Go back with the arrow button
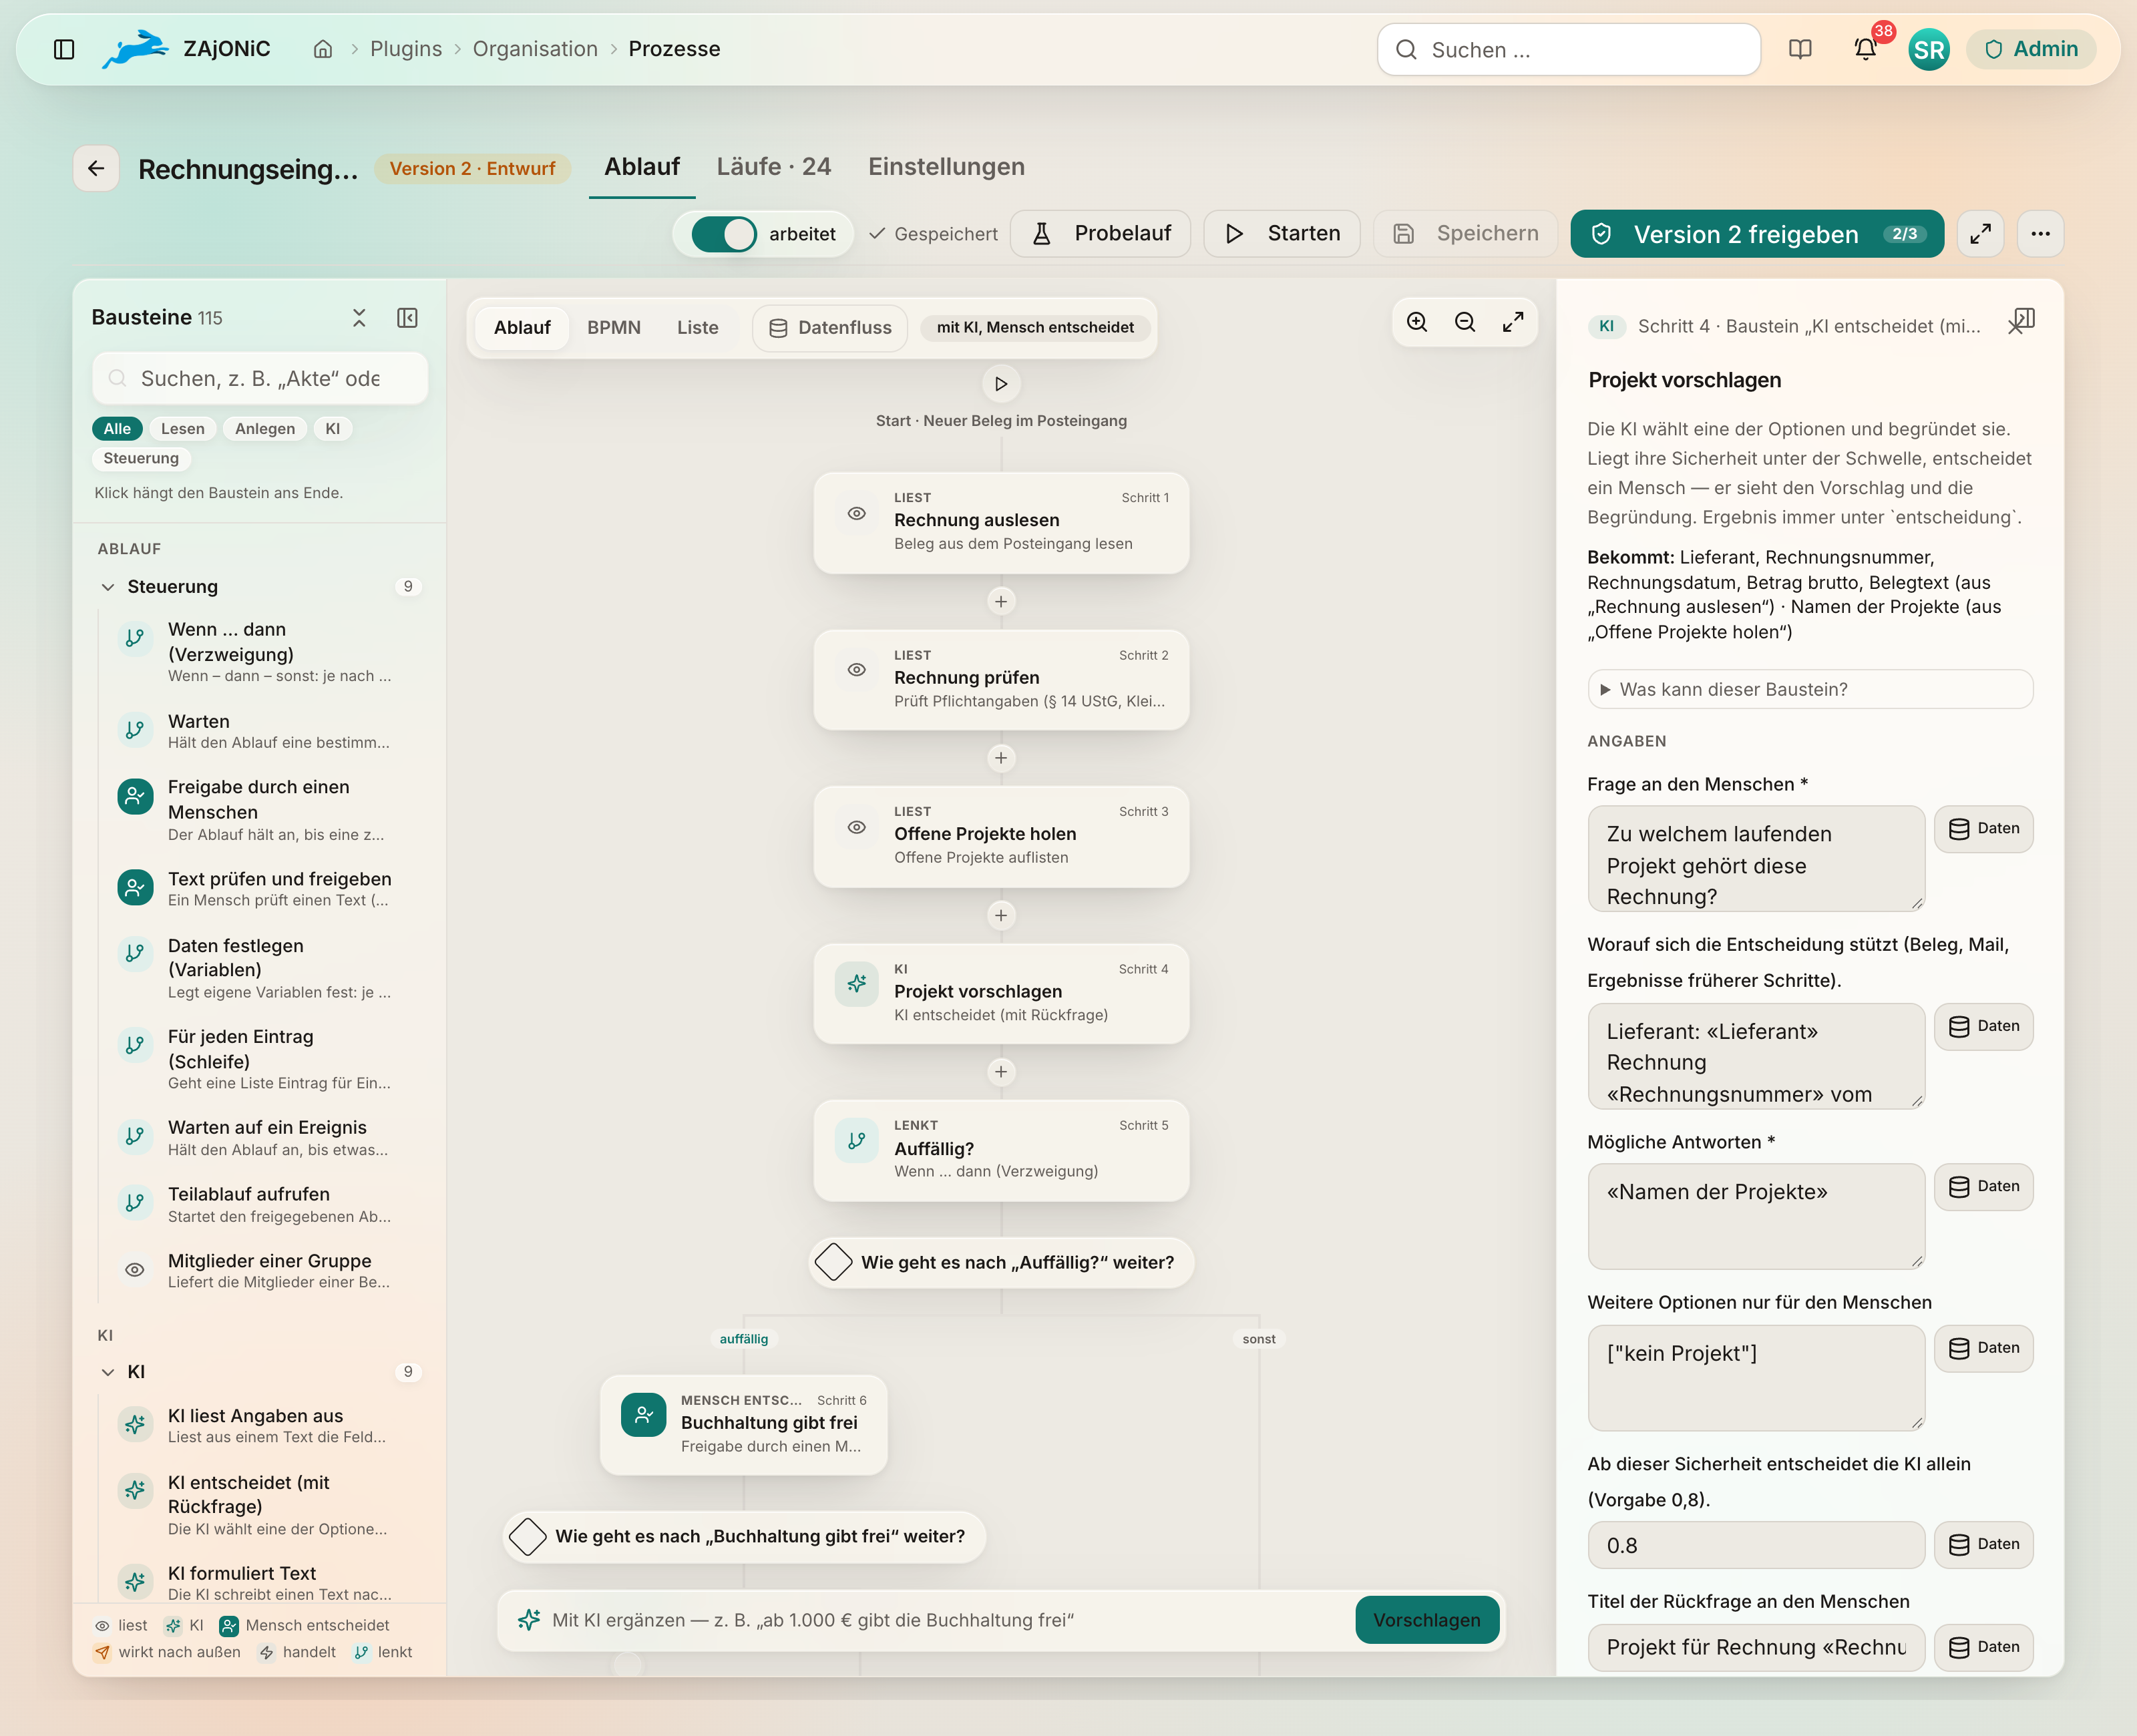The height and width of the screenshot is (1736, 2137). 96,168
